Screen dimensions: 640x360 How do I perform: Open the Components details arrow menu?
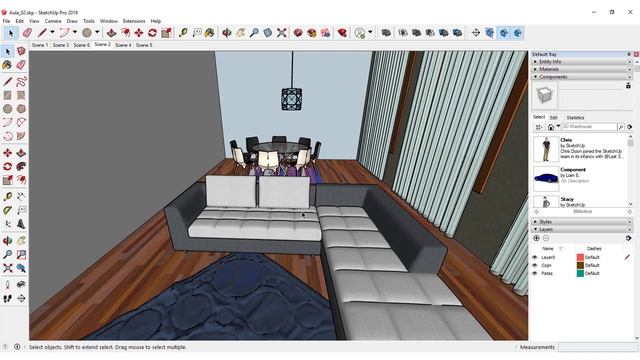point(629,127)
